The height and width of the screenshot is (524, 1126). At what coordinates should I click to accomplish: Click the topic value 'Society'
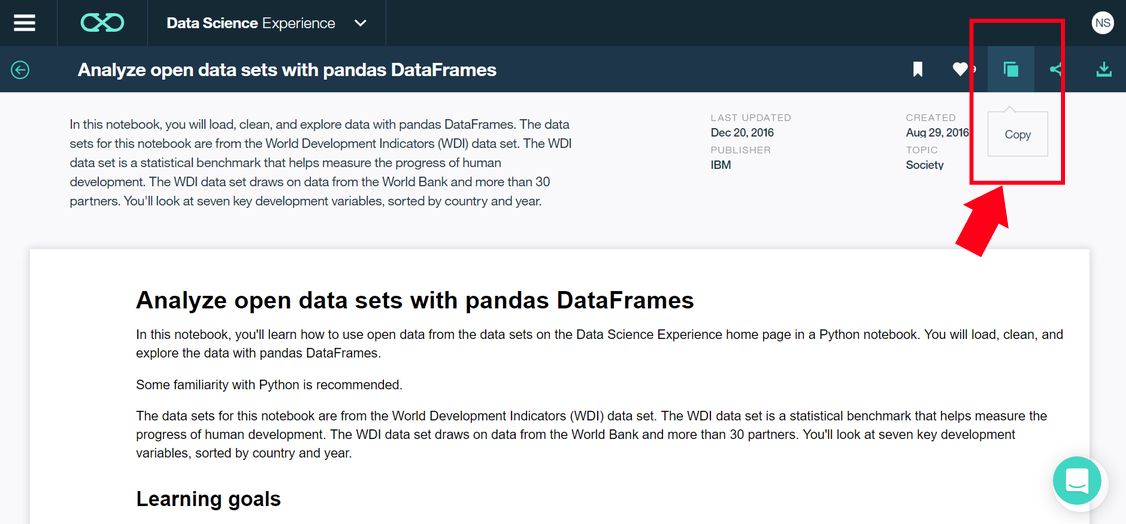925,165
